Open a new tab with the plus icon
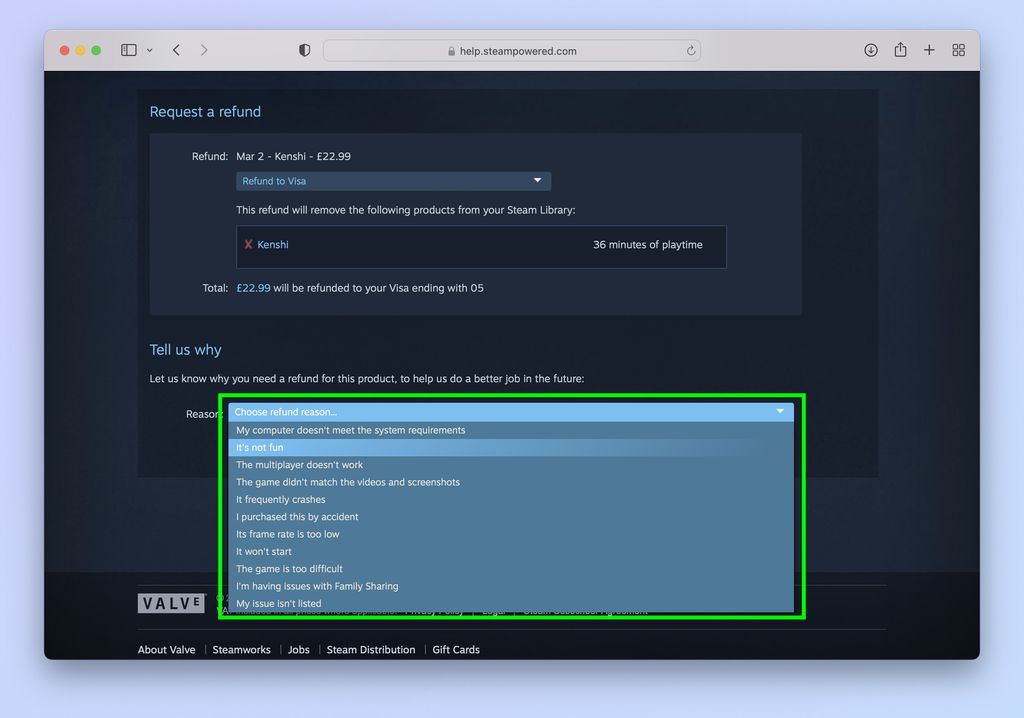The height and width of the screenshot is (718, 1024). click(x=929, y=49)
